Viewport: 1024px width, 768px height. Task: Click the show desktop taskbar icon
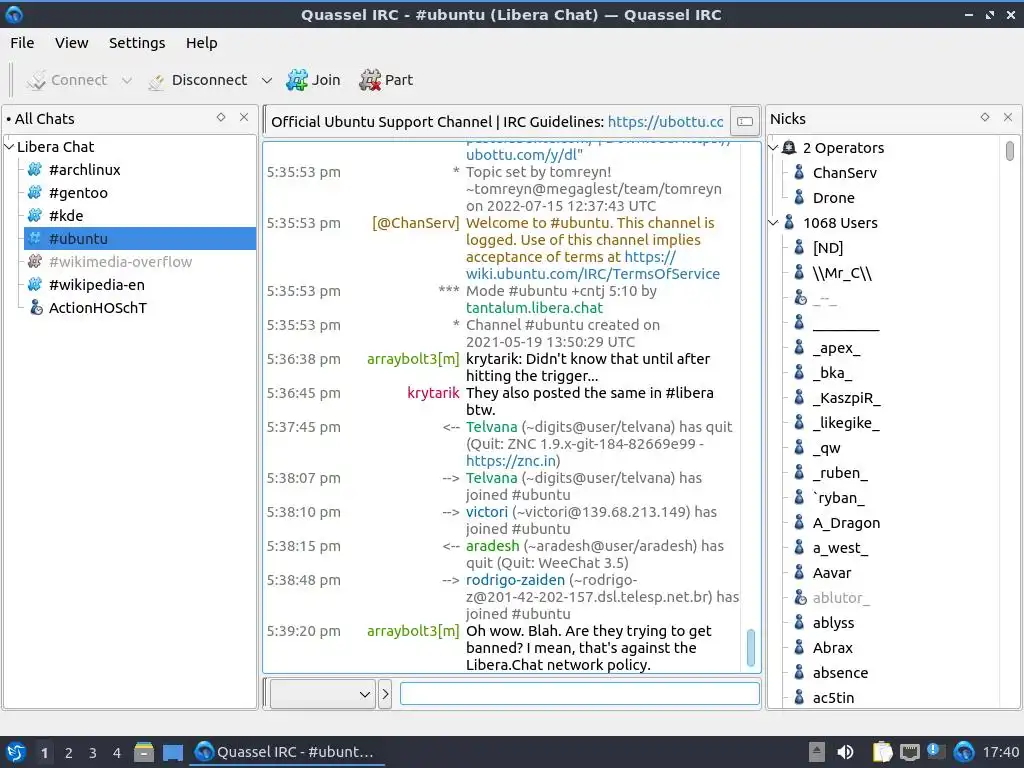173,753
